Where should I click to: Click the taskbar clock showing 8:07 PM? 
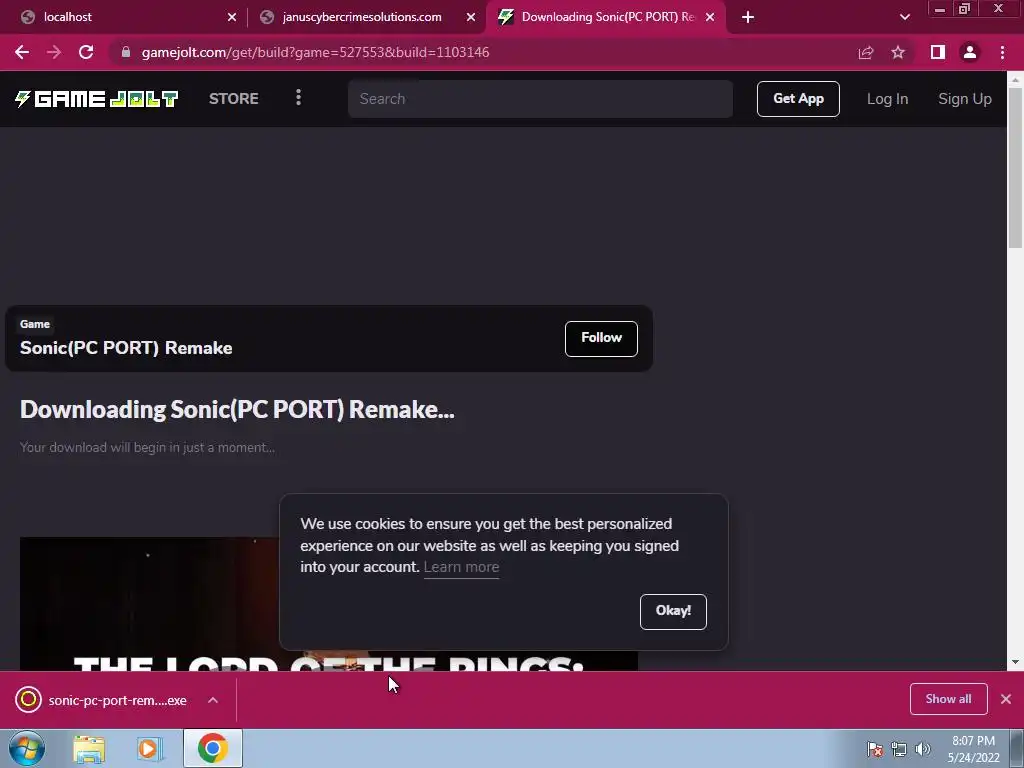(x=973, y=749)
